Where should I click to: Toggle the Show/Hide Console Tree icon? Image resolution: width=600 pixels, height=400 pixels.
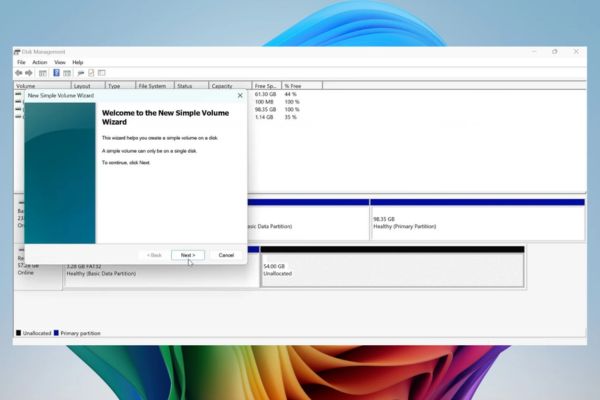(42, 73)
